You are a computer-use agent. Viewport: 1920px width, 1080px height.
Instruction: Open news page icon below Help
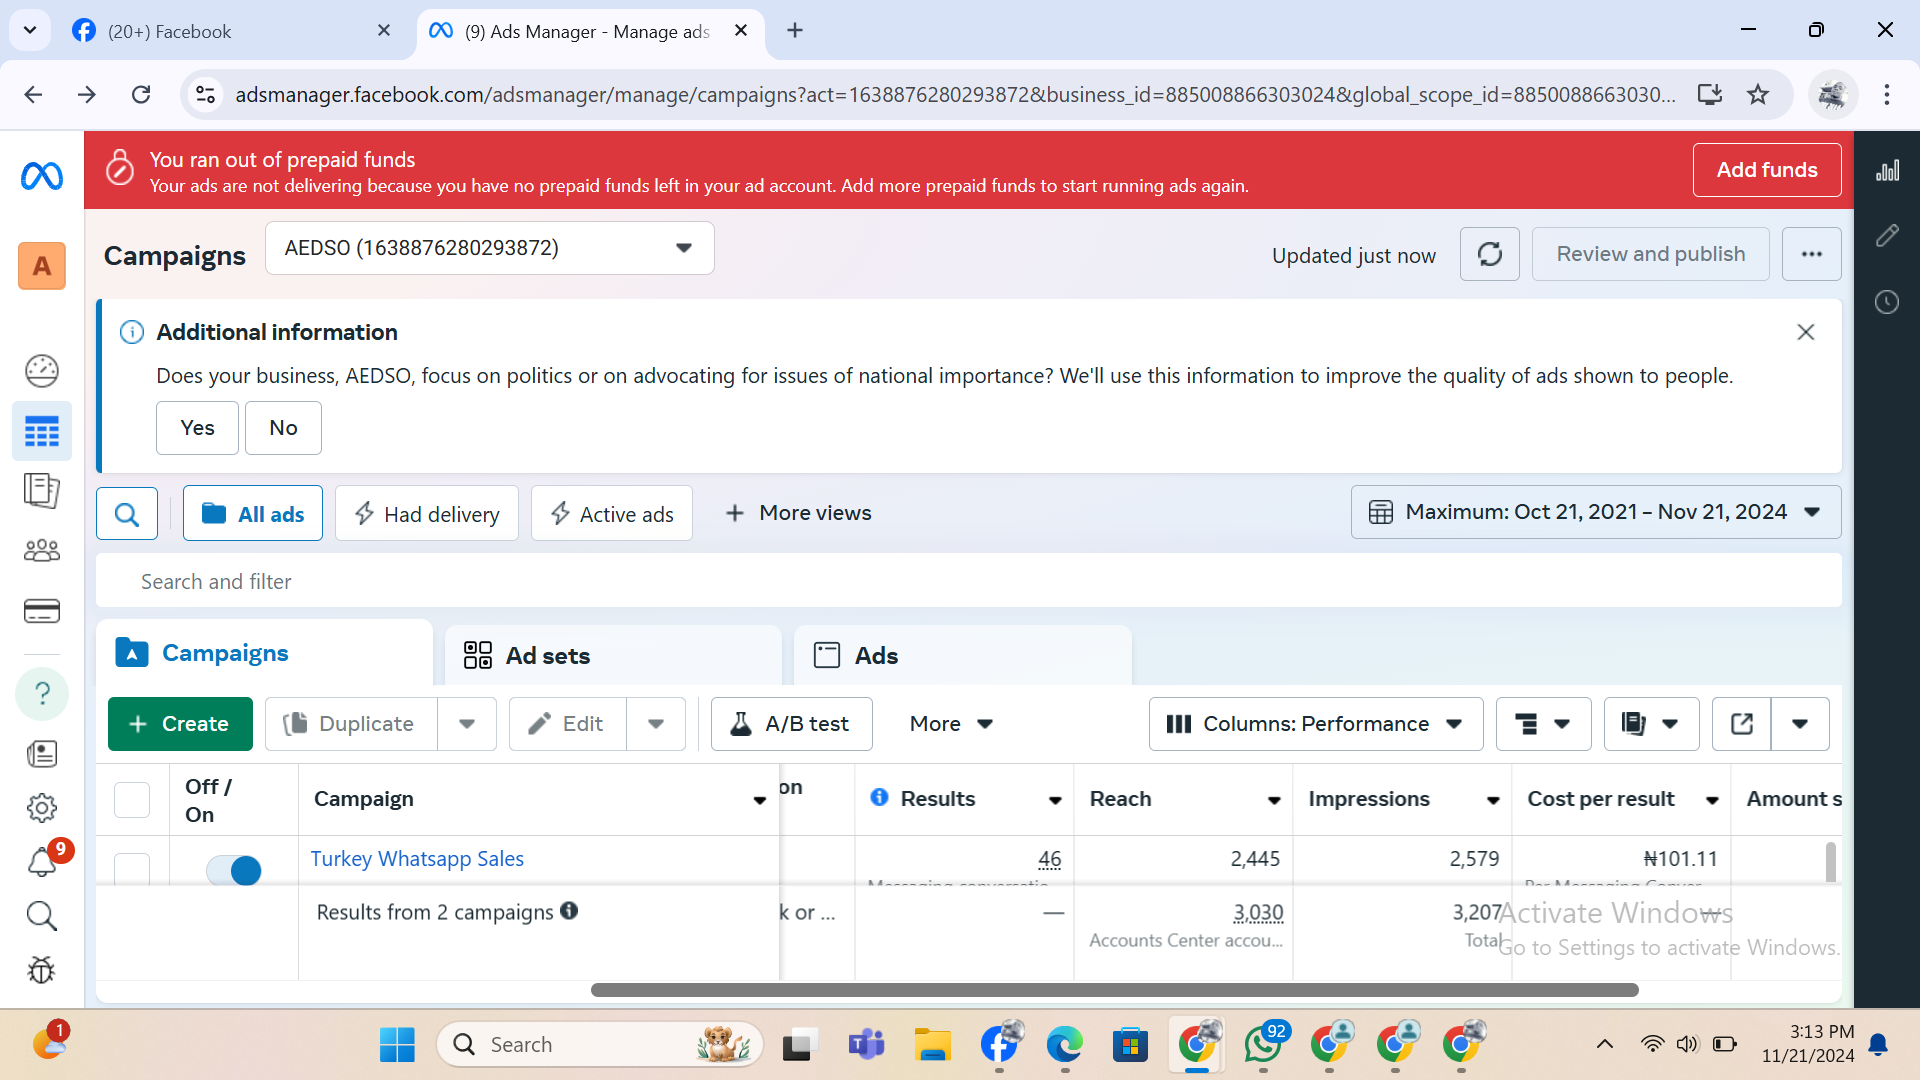click(x=42, y=754)
